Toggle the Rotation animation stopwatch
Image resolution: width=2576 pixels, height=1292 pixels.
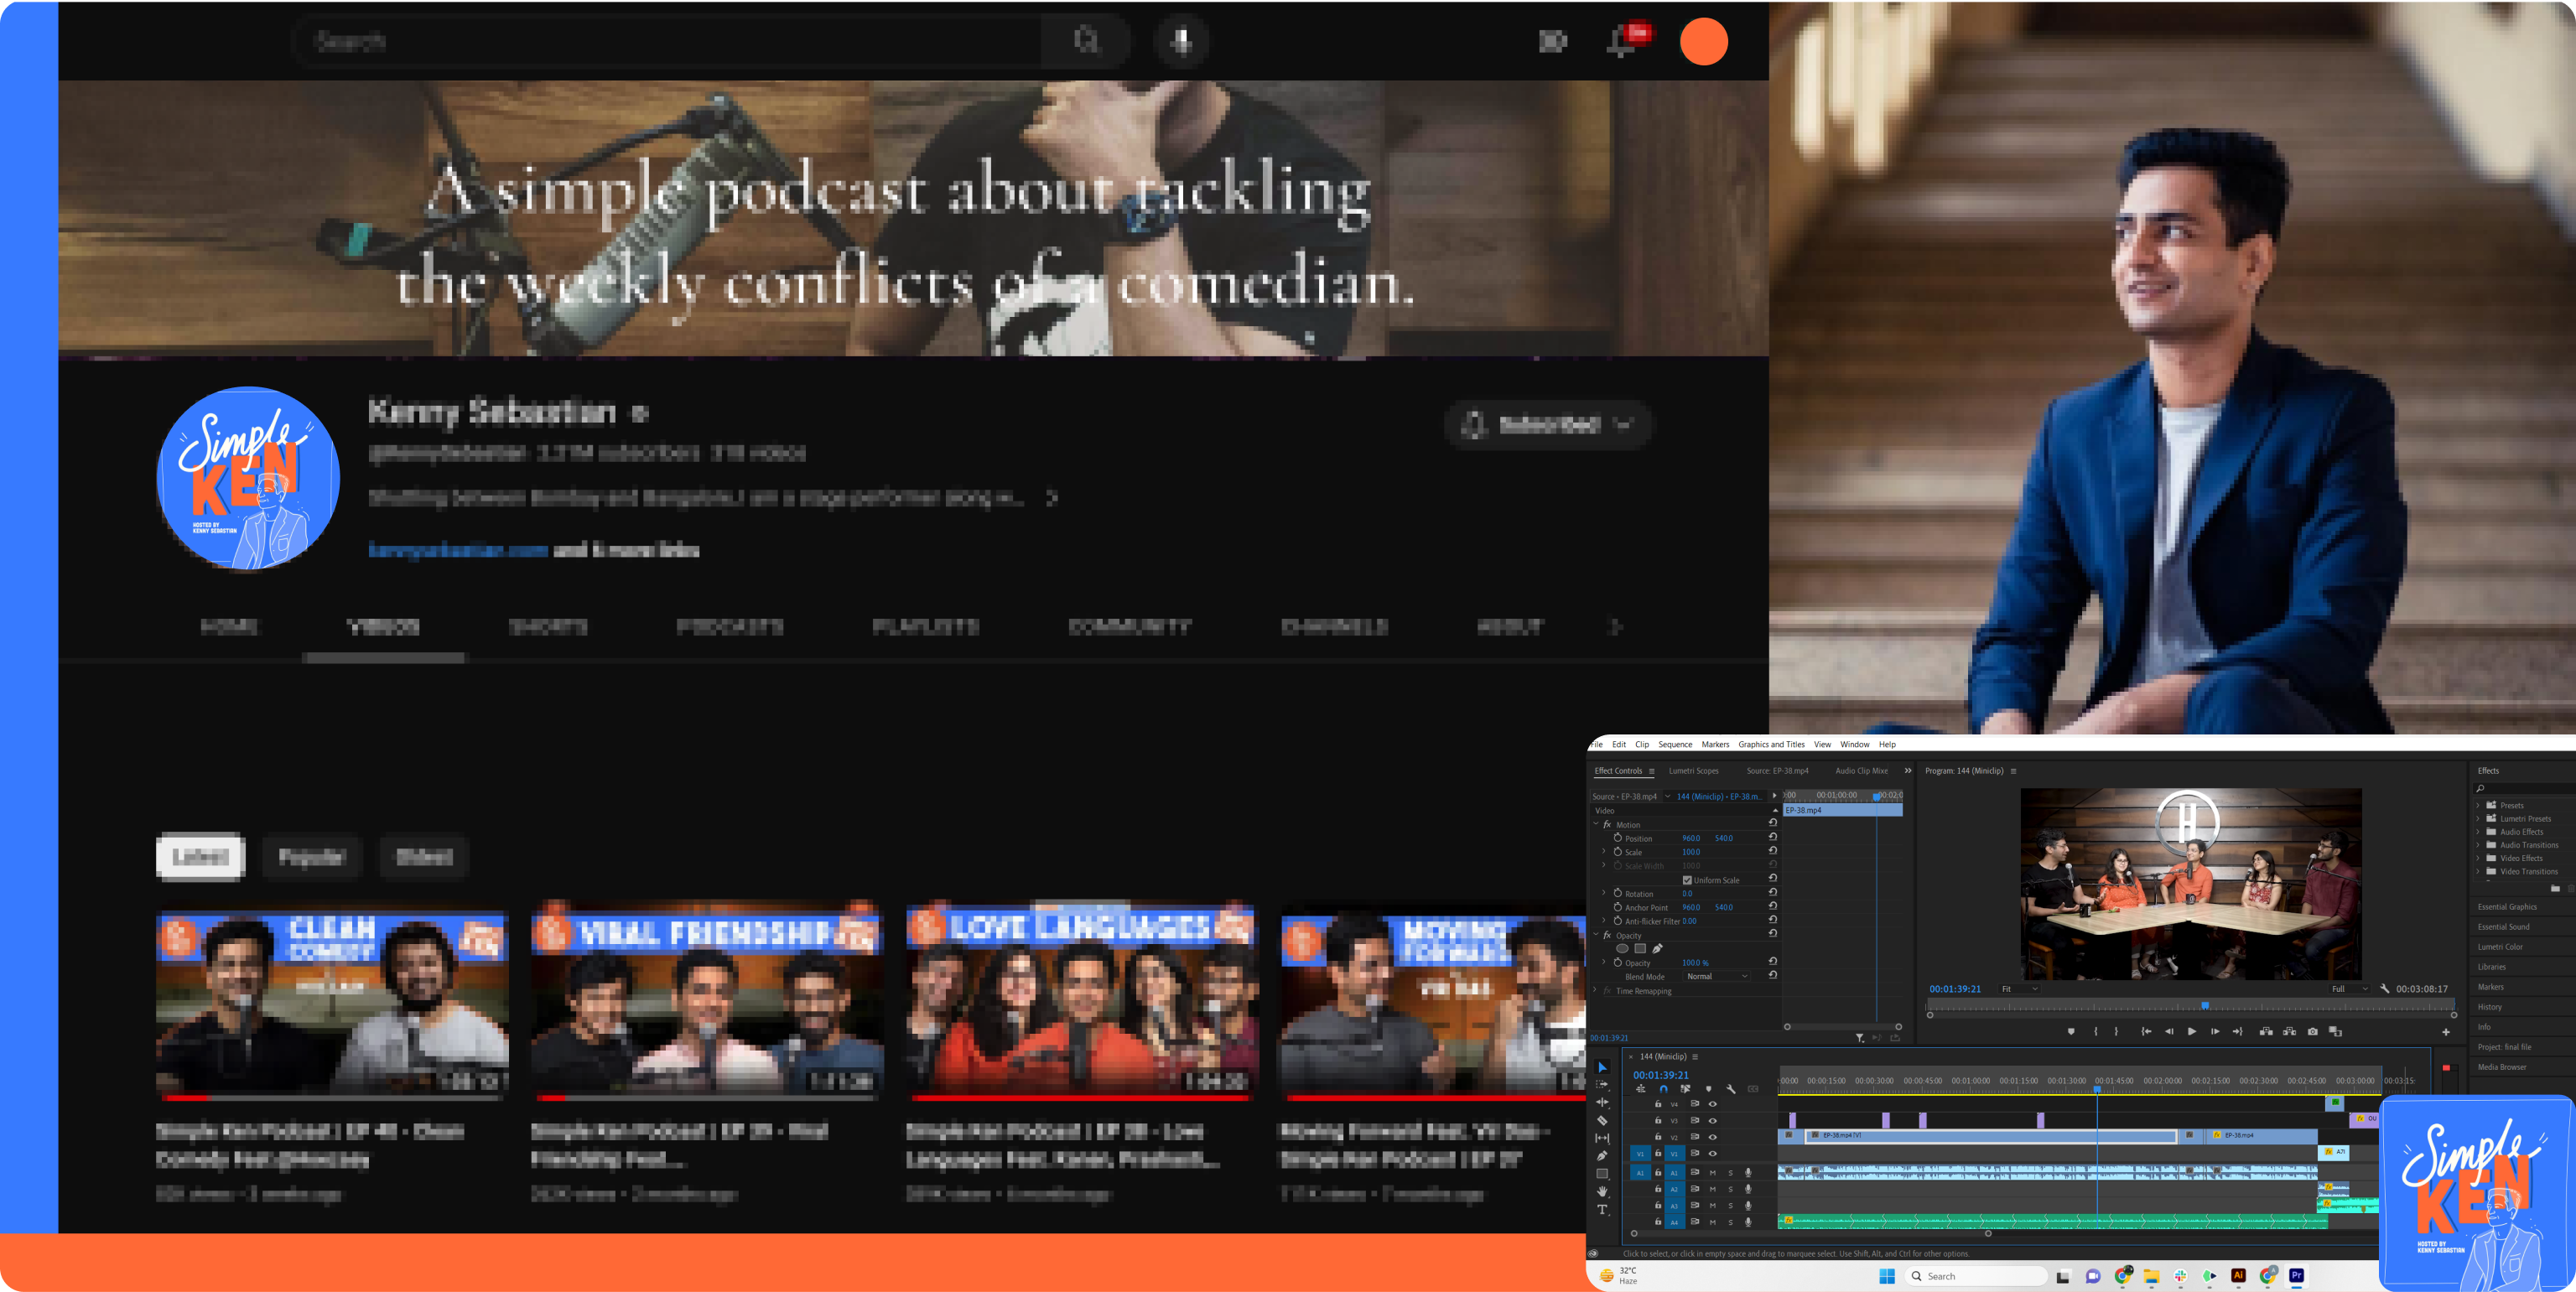tap(1617, 893)
